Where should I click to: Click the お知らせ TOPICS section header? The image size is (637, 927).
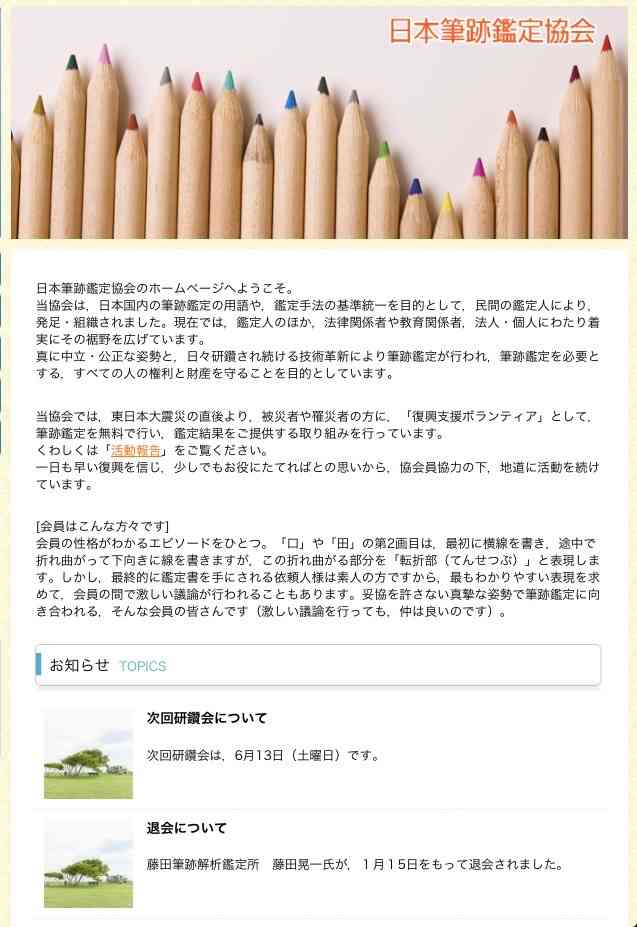tap(318, 666)
